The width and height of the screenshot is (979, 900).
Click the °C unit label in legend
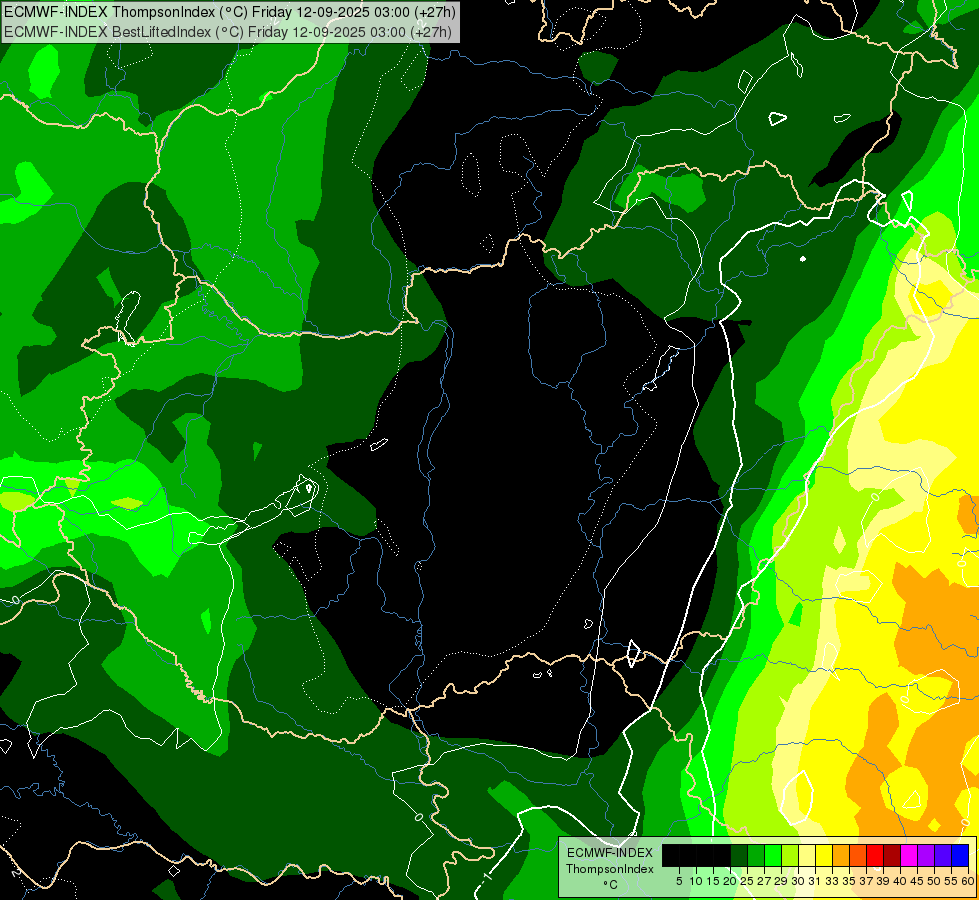[x=610, y=885]
